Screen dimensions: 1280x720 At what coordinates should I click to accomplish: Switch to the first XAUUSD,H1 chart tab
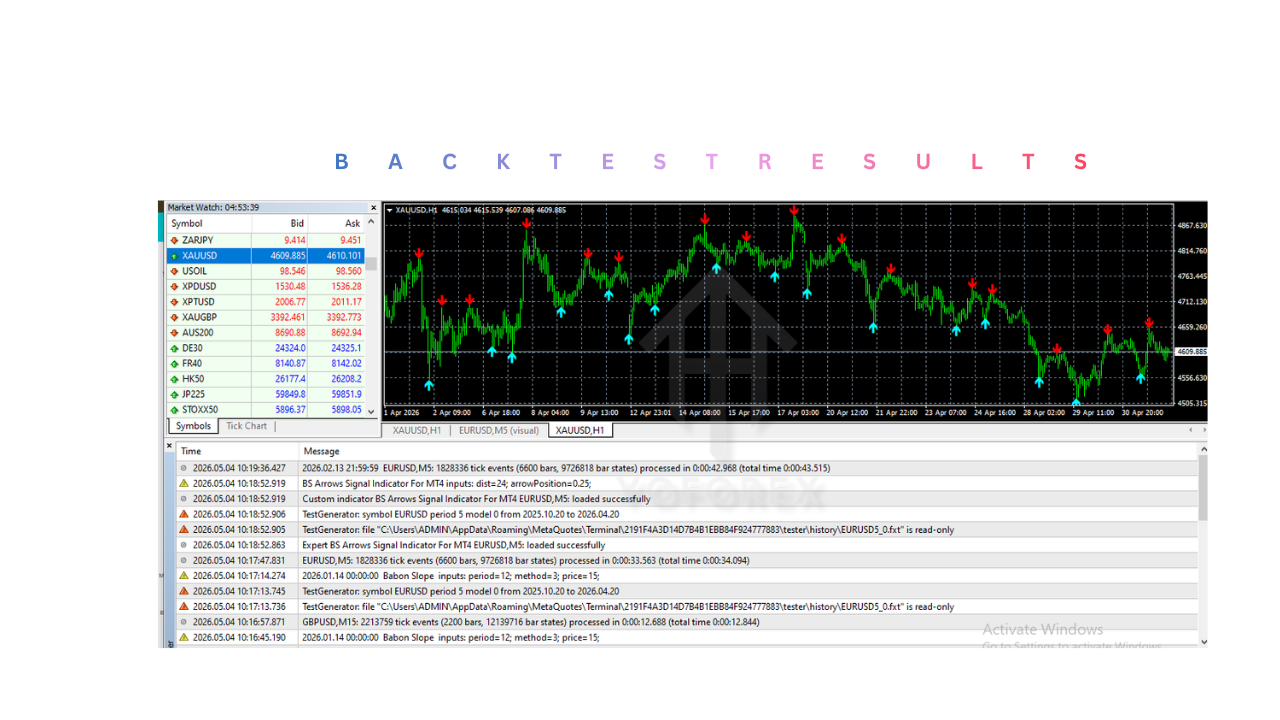pos(417,431)
